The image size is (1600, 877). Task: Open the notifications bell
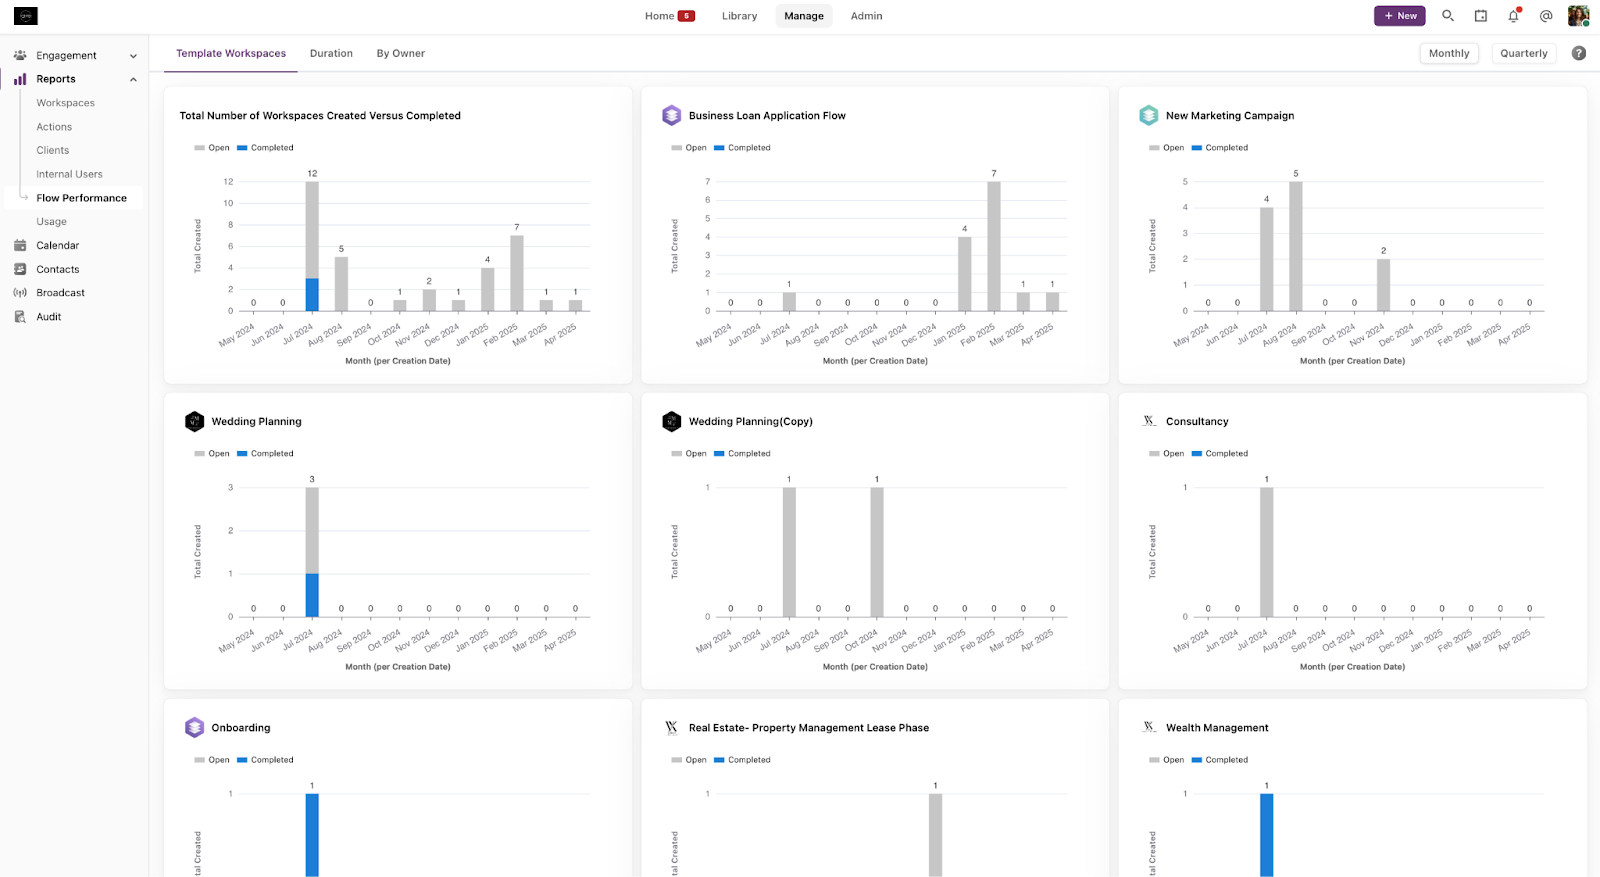click(1514, 16)
